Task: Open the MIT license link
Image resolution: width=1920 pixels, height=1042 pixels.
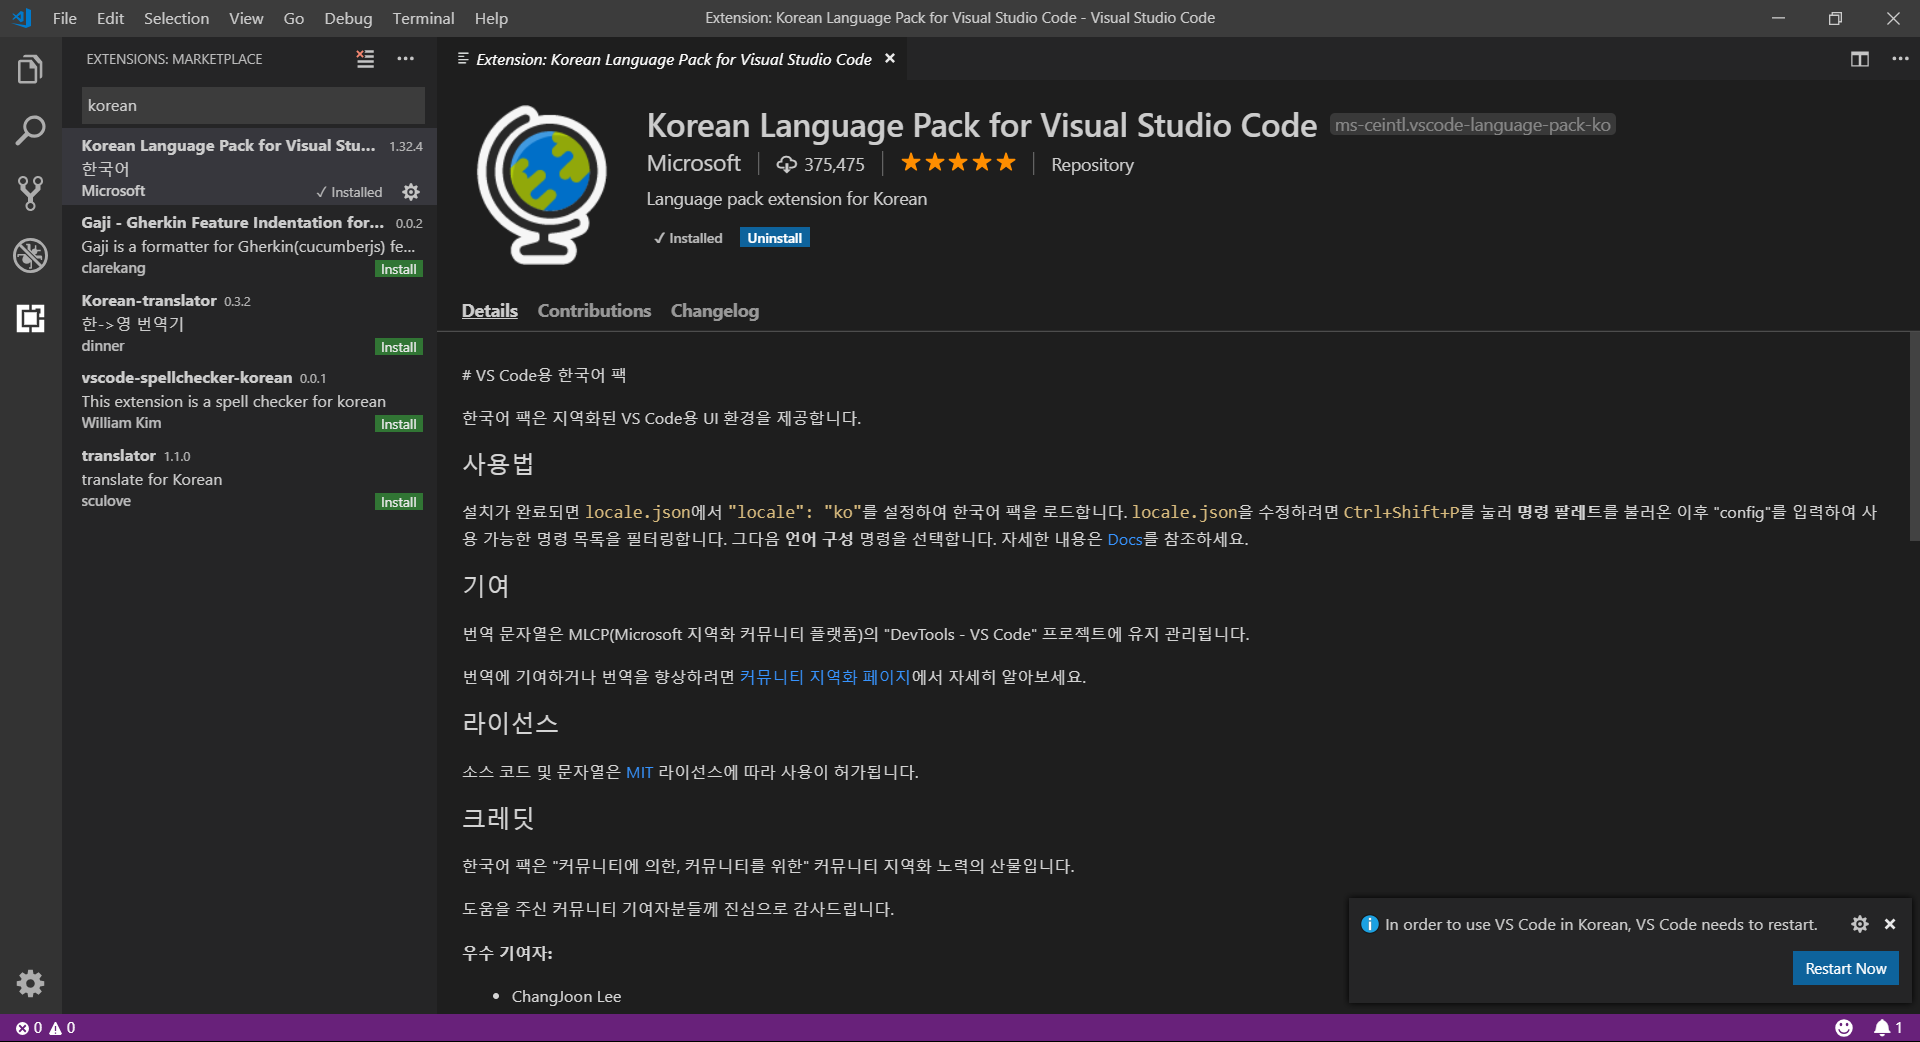Action: pyautogui.click(x=639, y=772)
